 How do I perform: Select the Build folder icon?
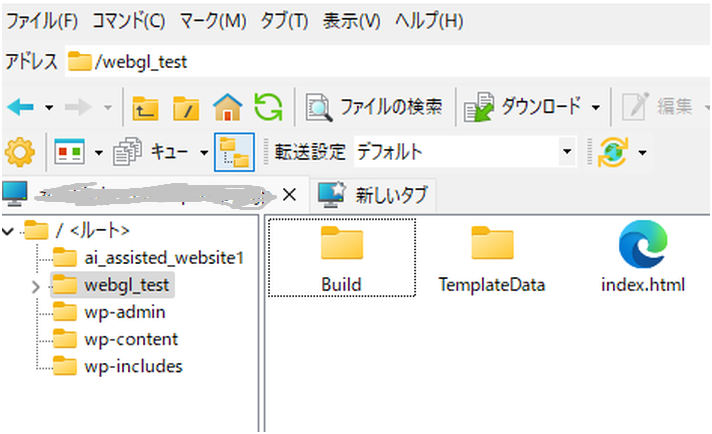click(342, 243)
